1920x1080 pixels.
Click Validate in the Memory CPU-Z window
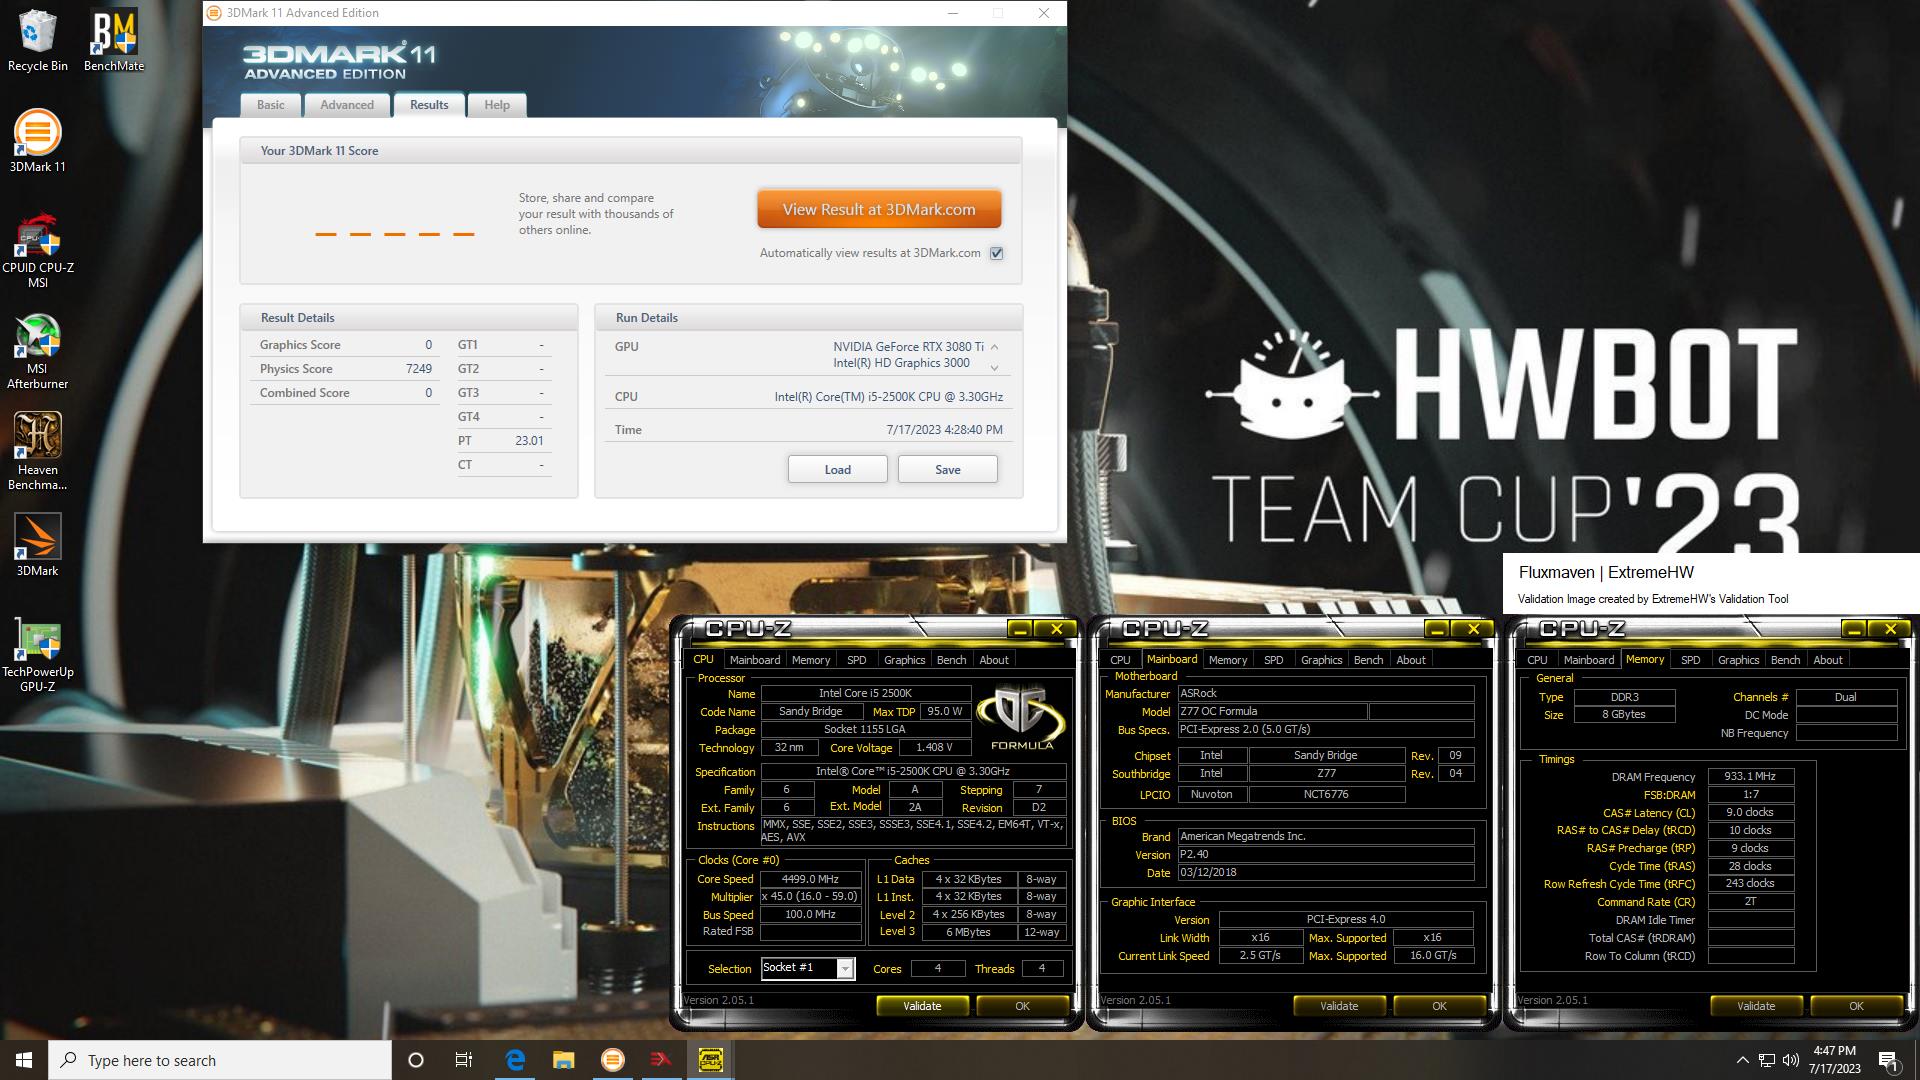click(x=1756, y=1006)
